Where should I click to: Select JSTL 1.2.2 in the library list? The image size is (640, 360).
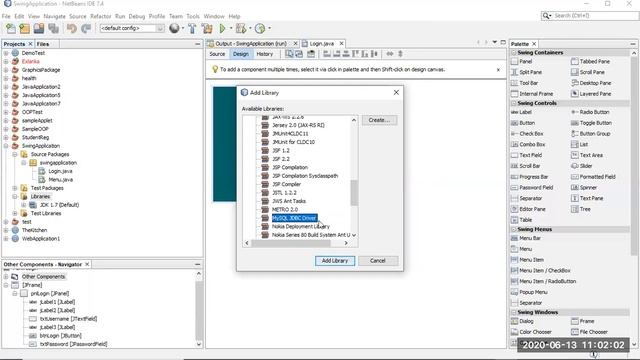pyautogui.click(x=284, y=193)
